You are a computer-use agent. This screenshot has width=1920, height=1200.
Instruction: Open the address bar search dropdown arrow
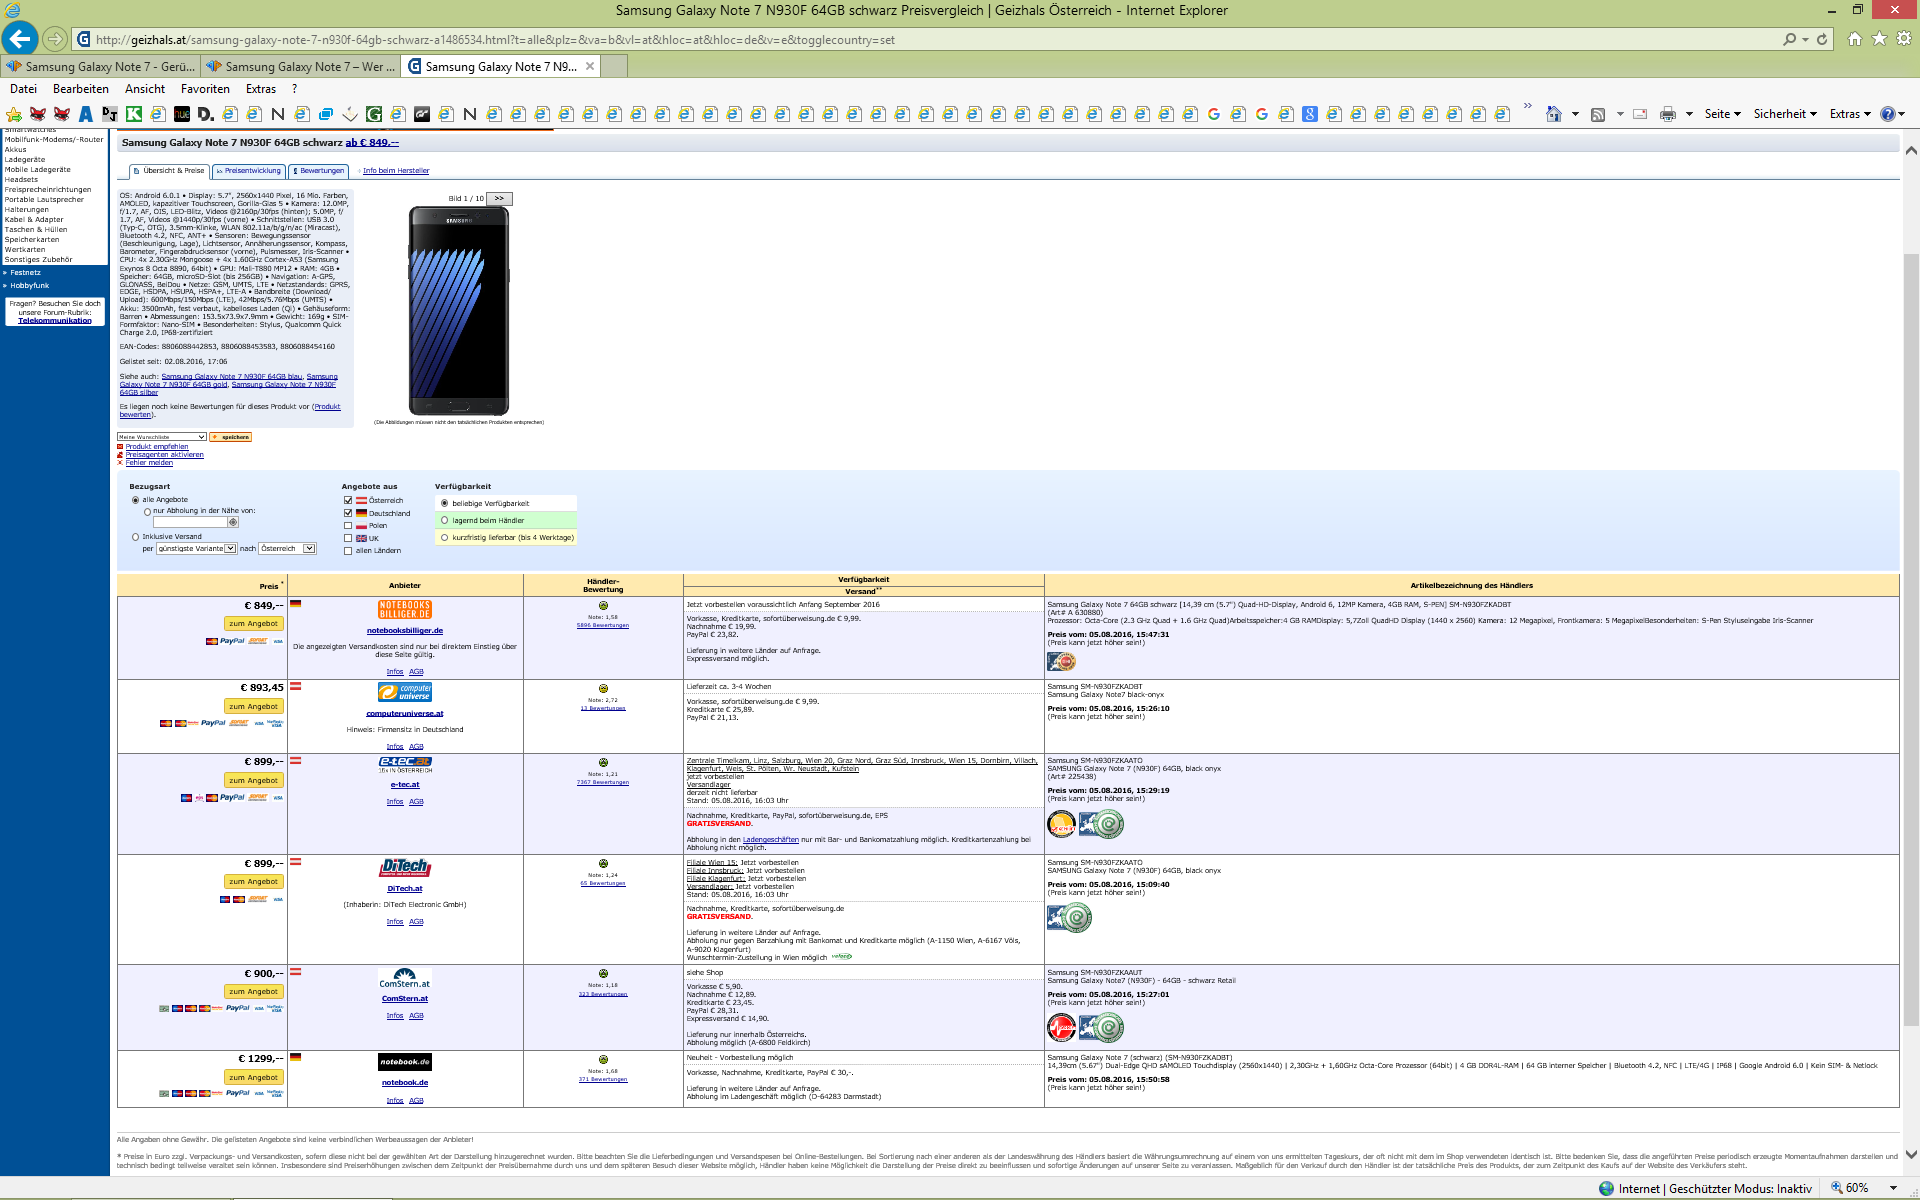click(x=1805, y=39)
